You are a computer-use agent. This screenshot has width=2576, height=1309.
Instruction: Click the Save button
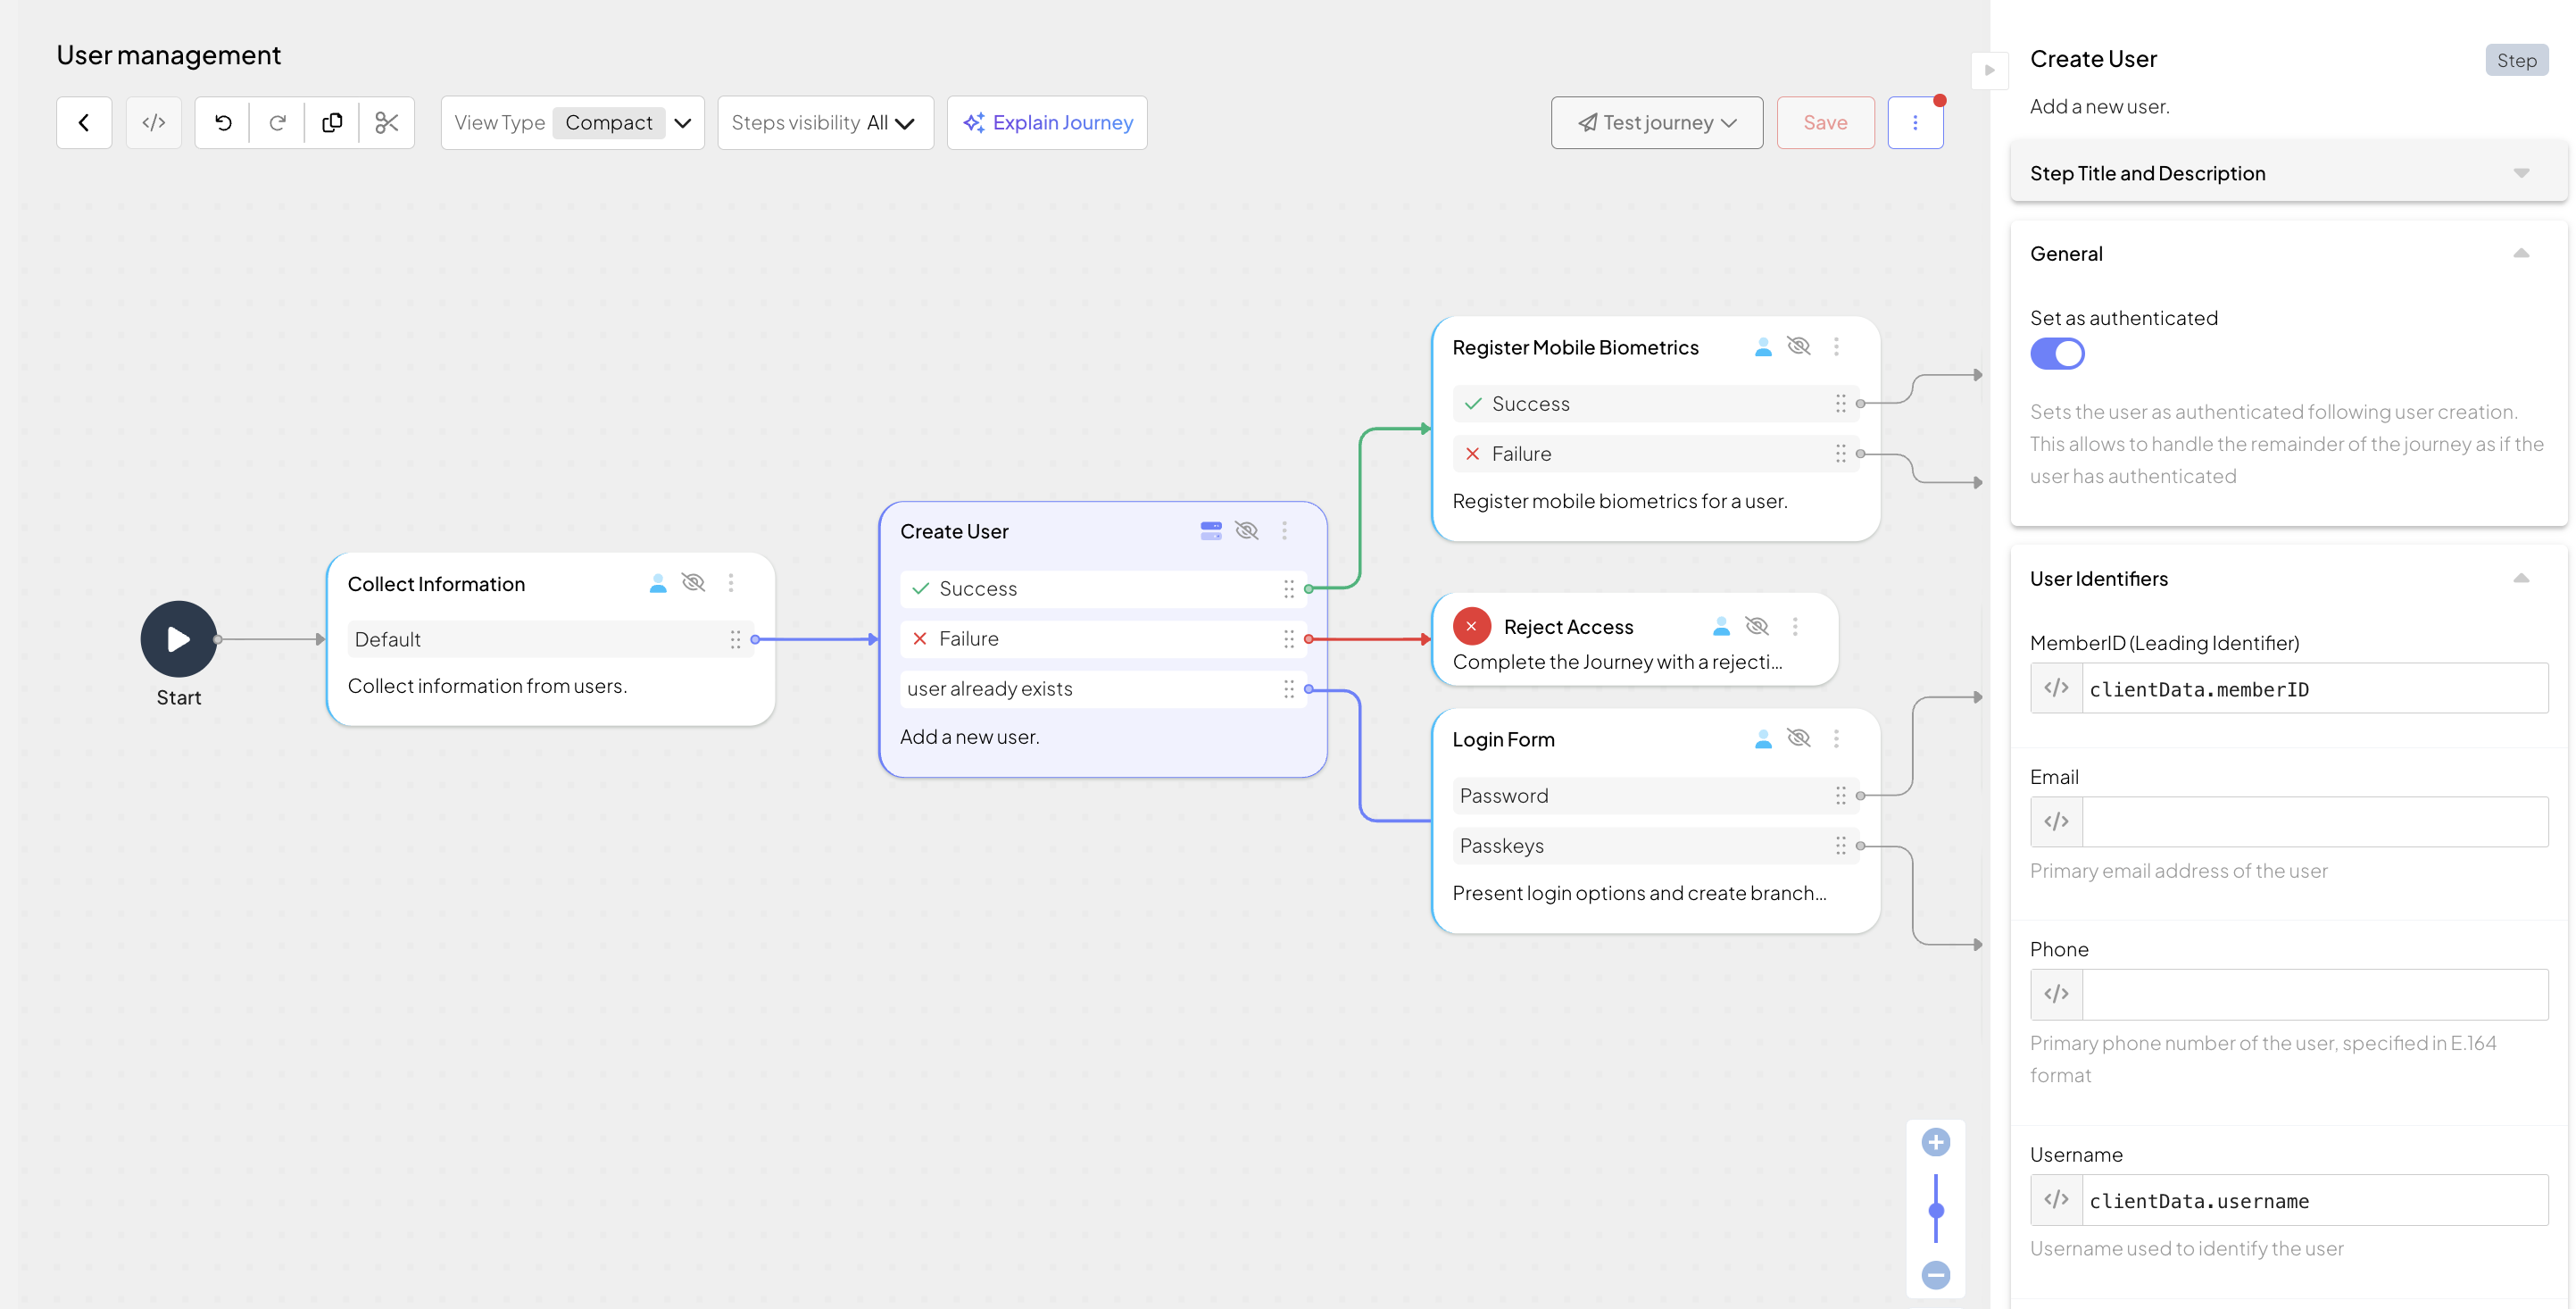pos(1825,123)
